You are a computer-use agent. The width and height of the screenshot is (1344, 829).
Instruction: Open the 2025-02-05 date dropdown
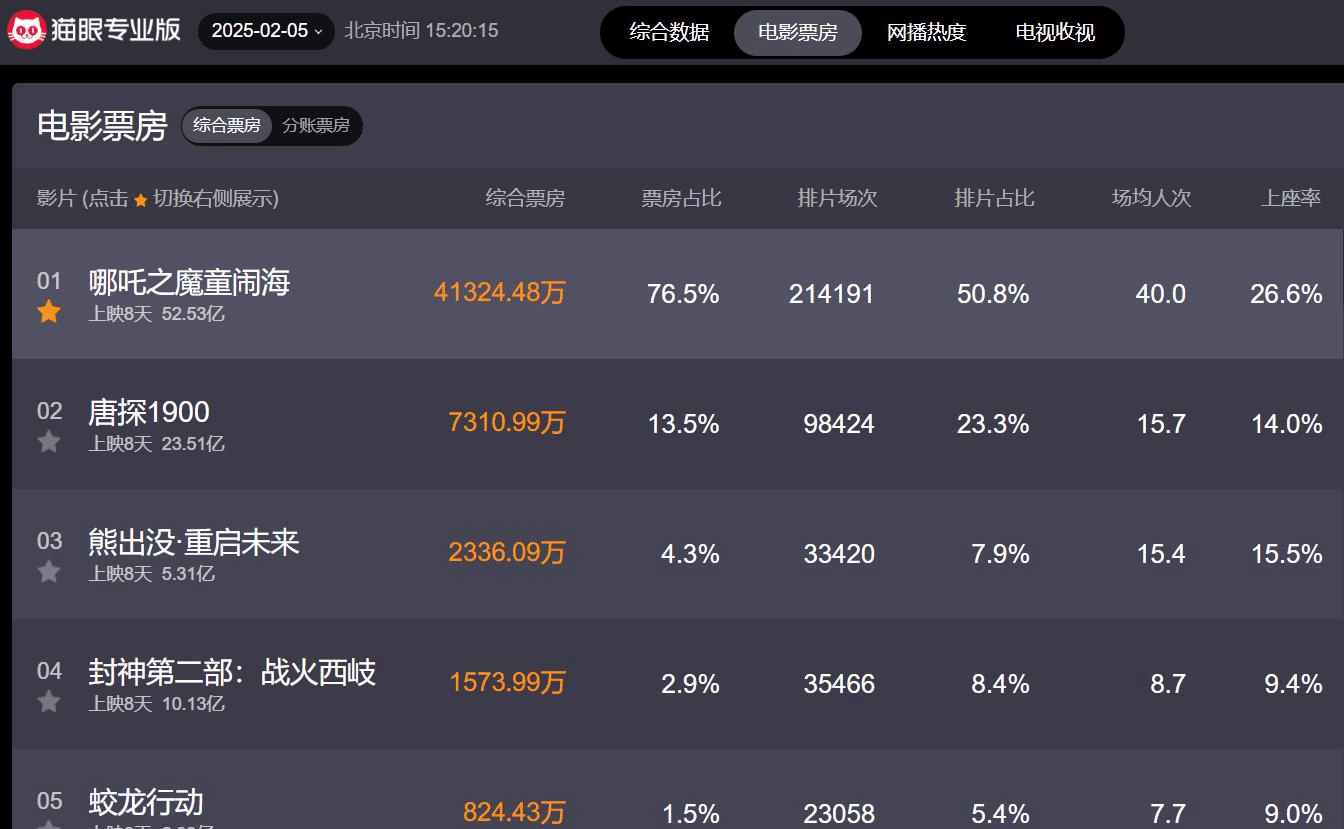point(266,31)
